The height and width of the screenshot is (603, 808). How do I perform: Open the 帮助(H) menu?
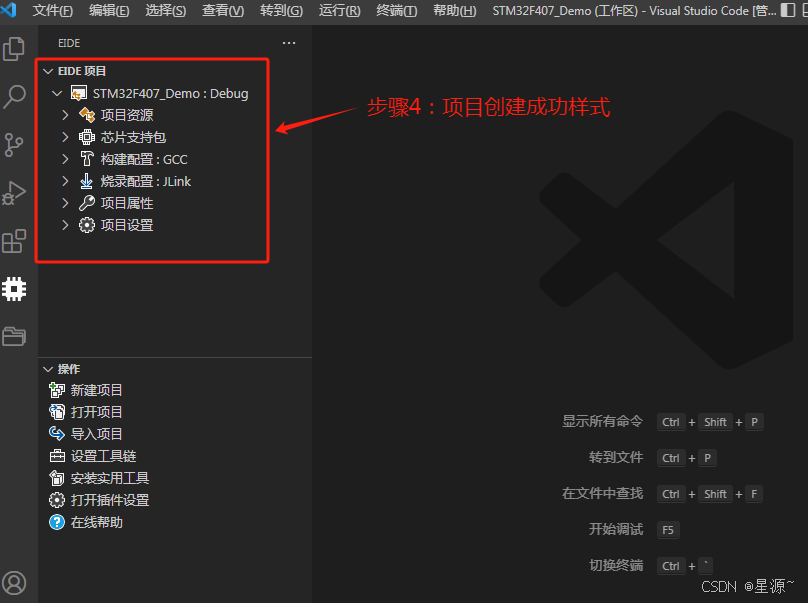point(454,10)
